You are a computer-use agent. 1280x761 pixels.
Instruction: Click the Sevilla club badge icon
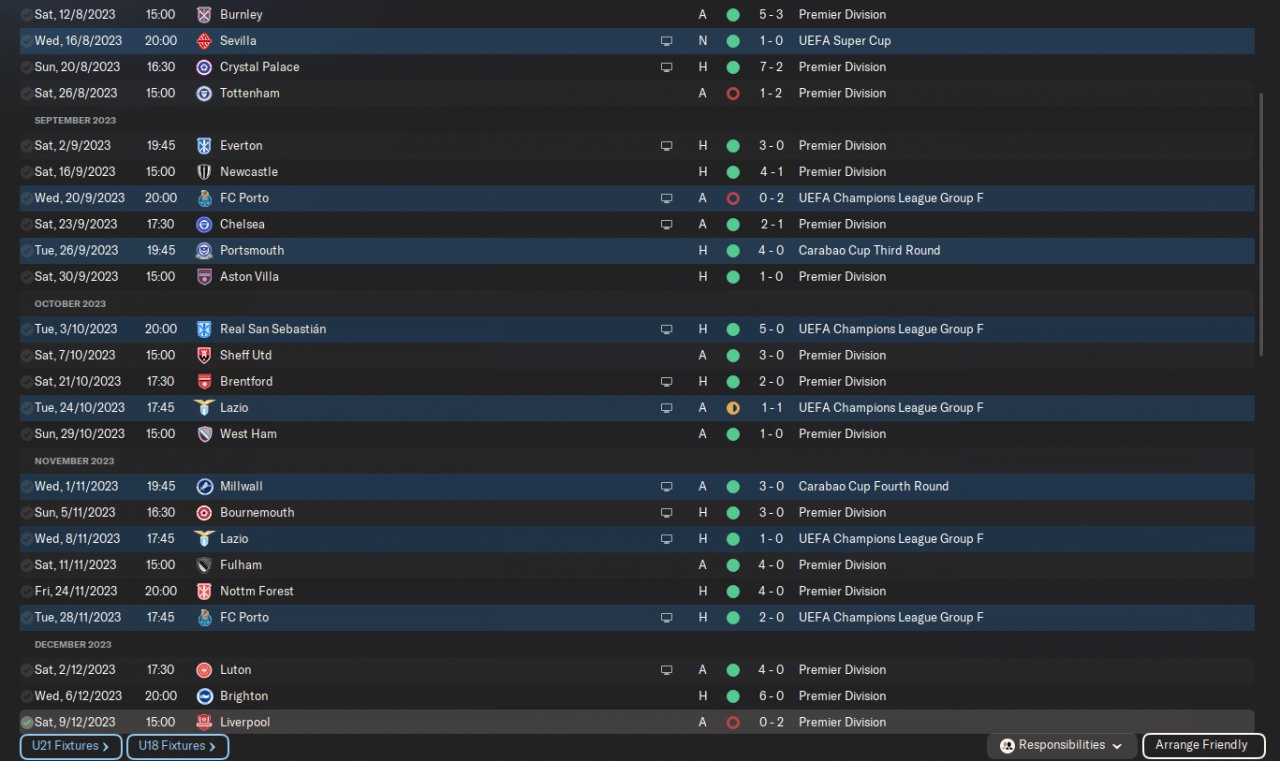pos(204,41)
